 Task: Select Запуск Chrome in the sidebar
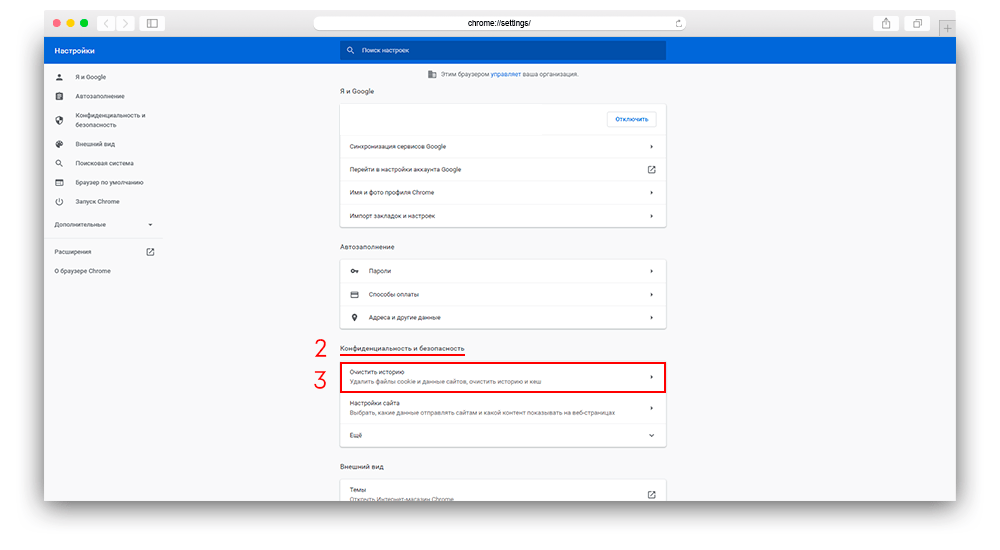pyautogui.click(x=98, y=202)
